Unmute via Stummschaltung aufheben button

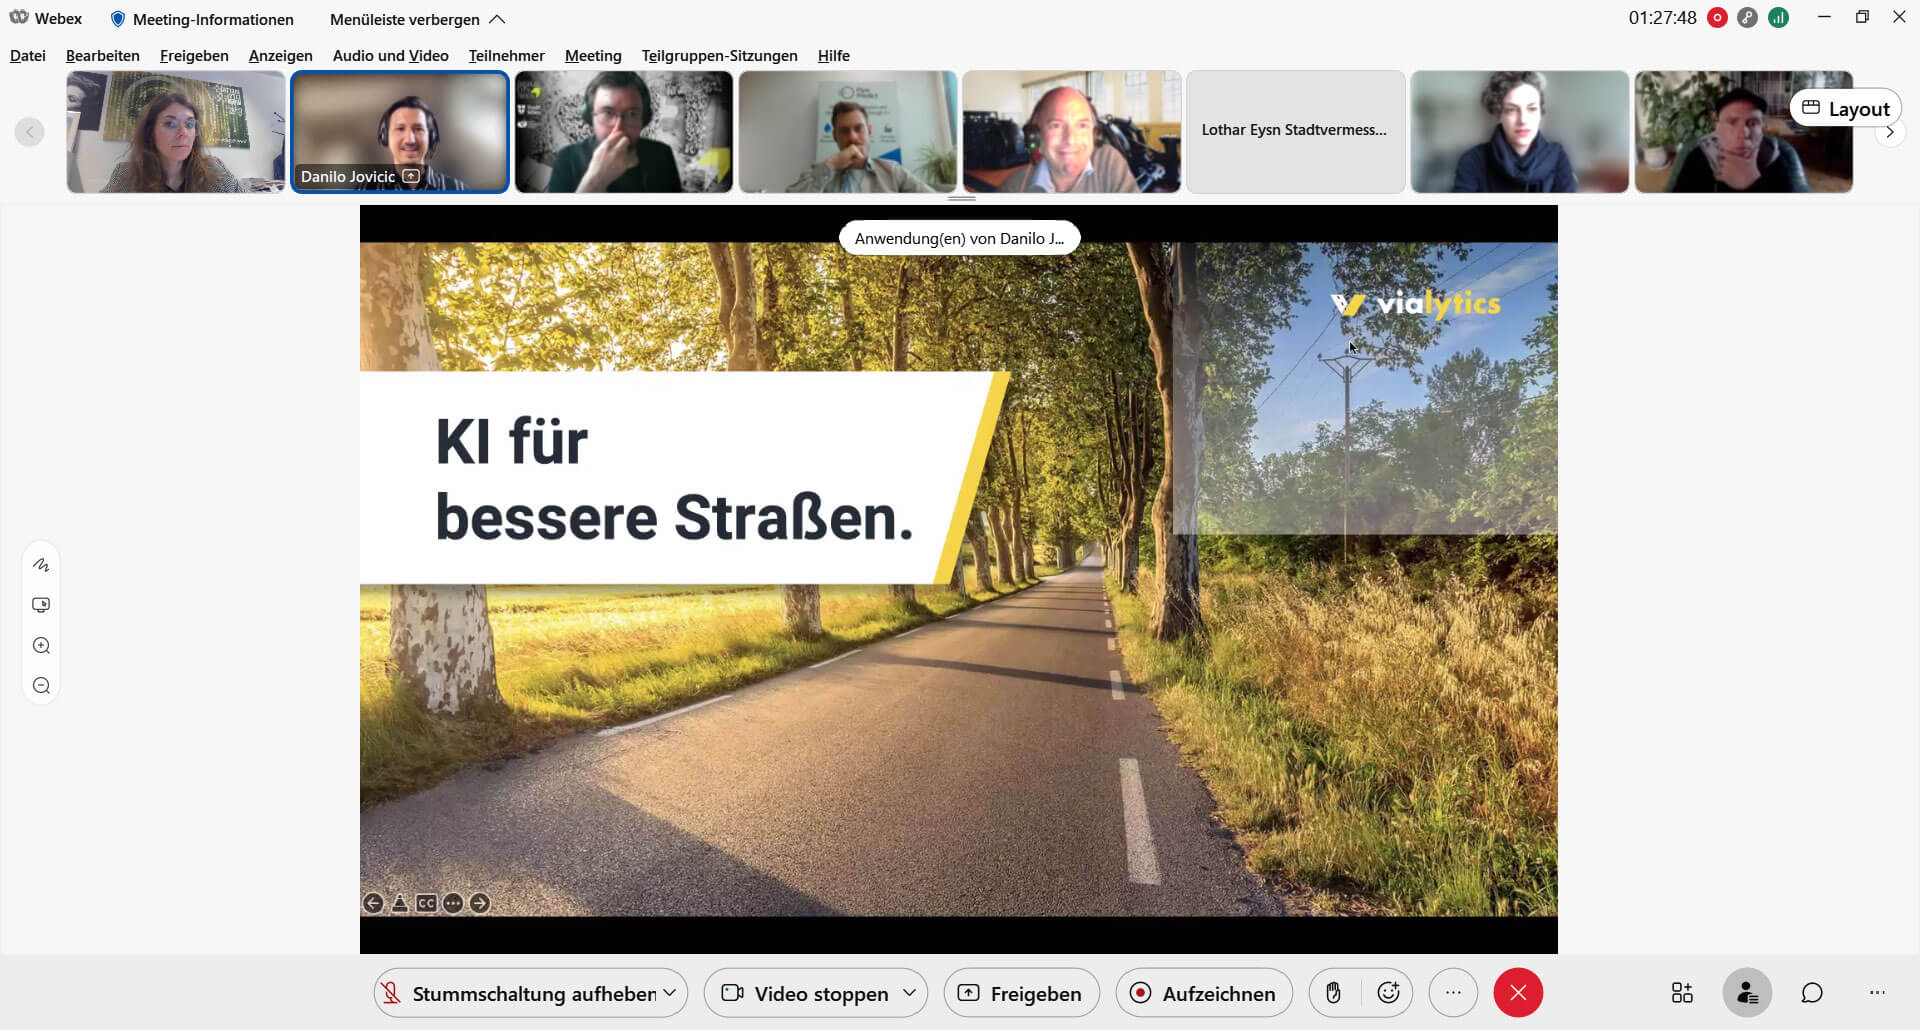518,993
